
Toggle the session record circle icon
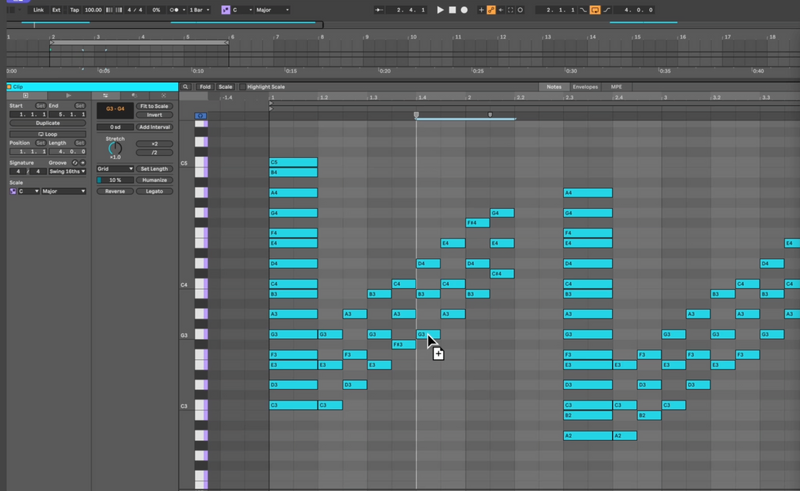[520, 10]
